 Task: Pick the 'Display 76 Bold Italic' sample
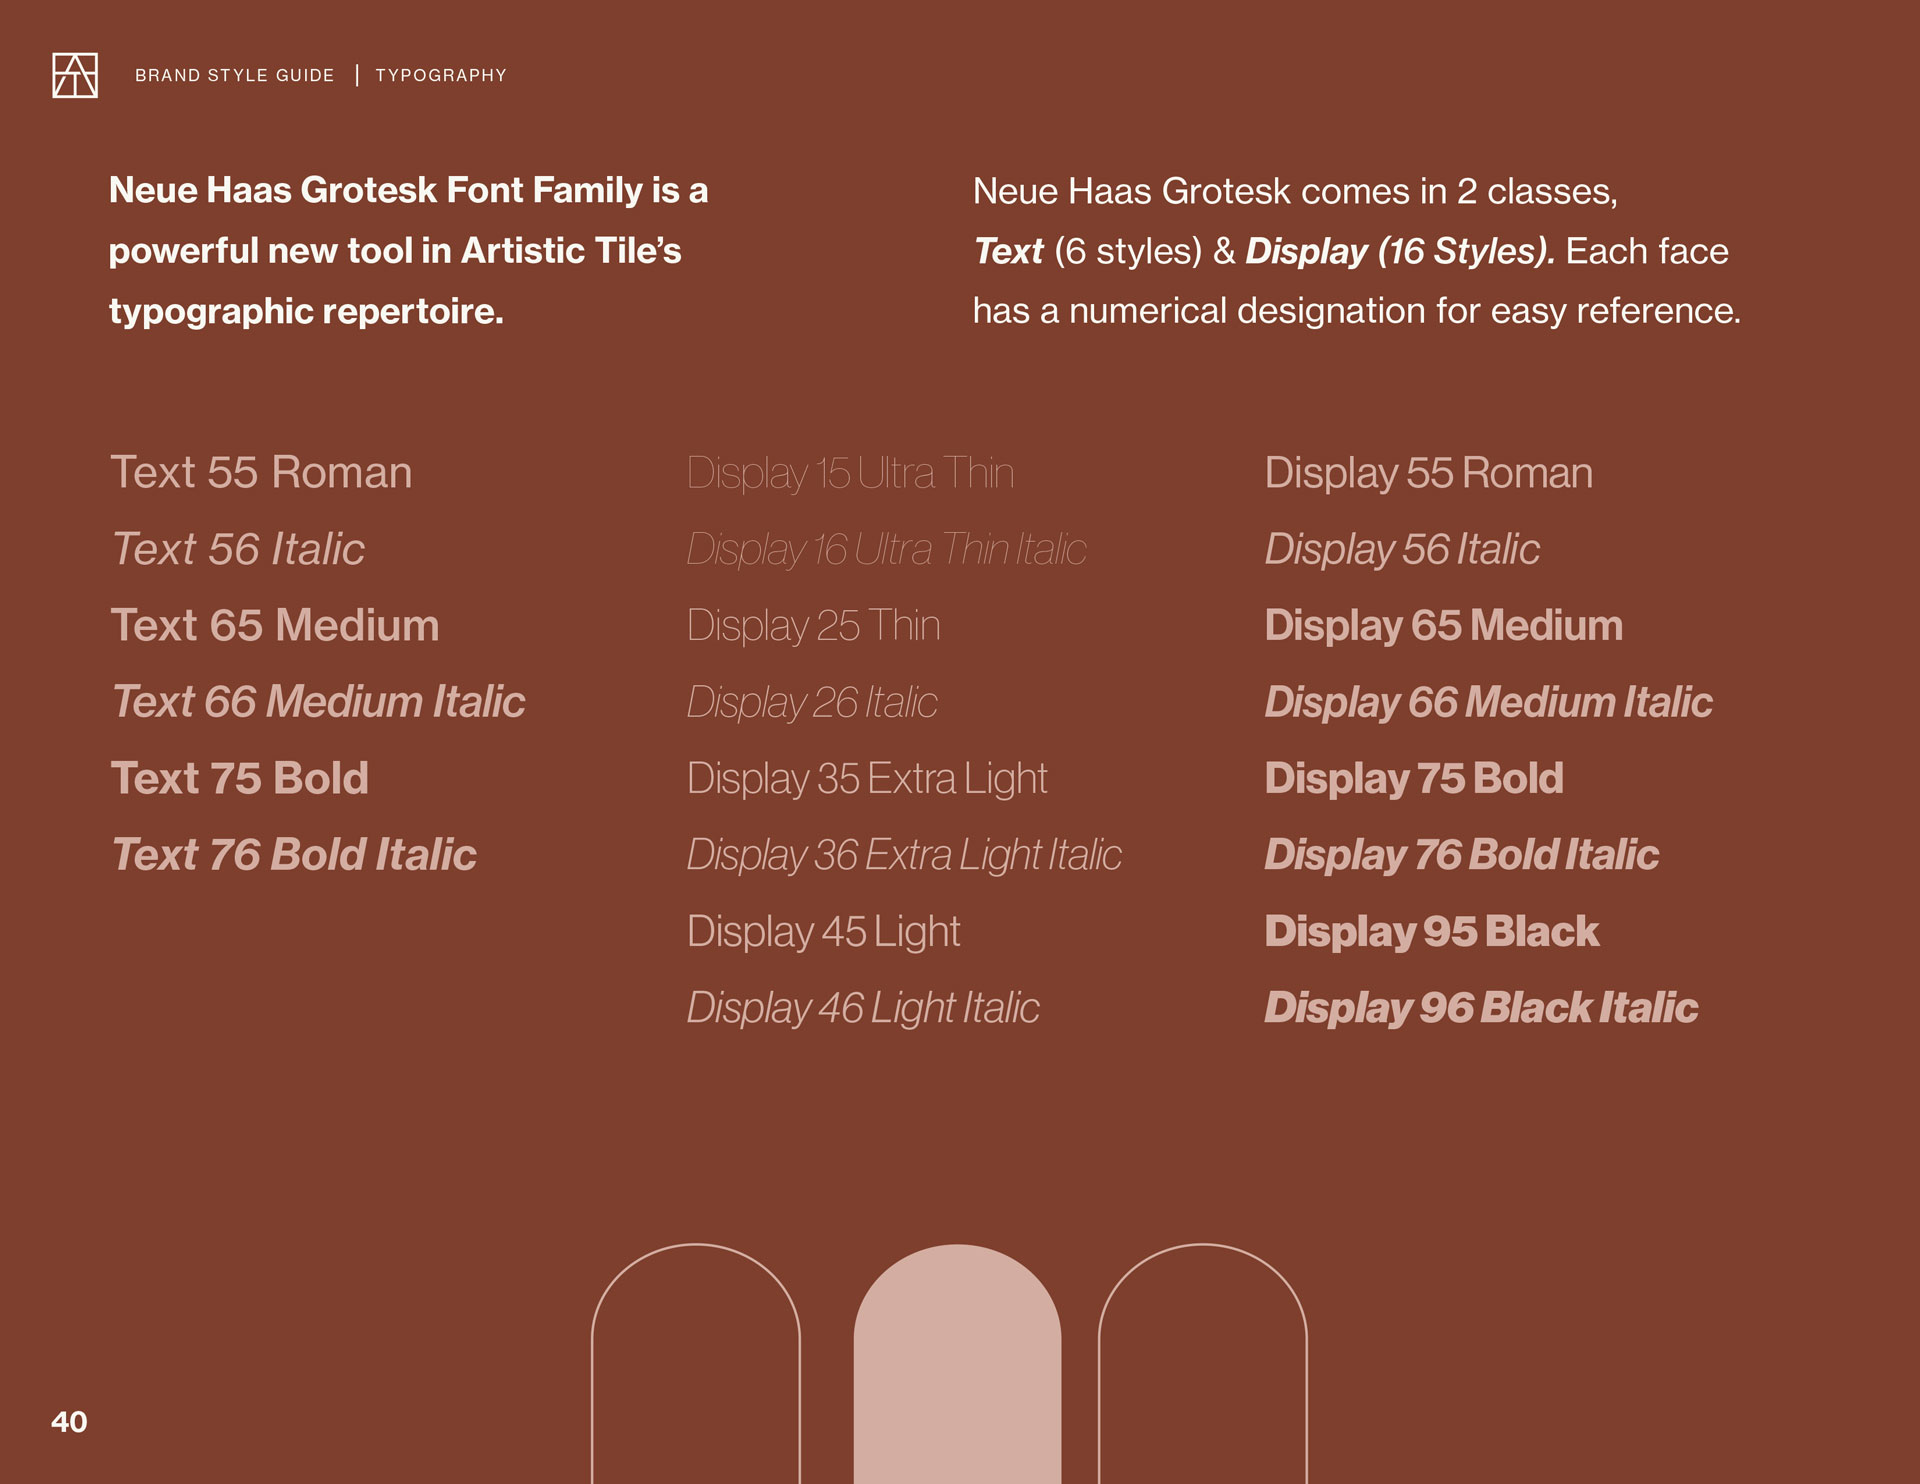(x=1462, y=855)
